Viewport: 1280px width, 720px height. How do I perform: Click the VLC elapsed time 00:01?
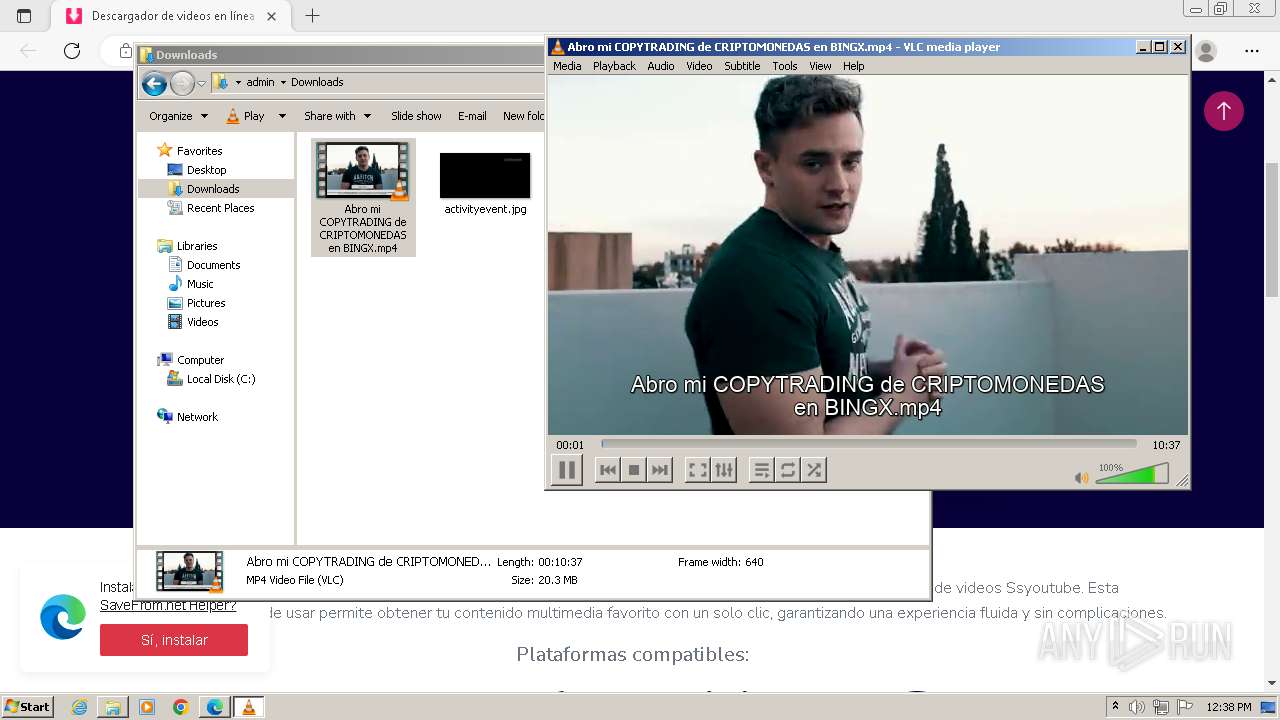570,445
